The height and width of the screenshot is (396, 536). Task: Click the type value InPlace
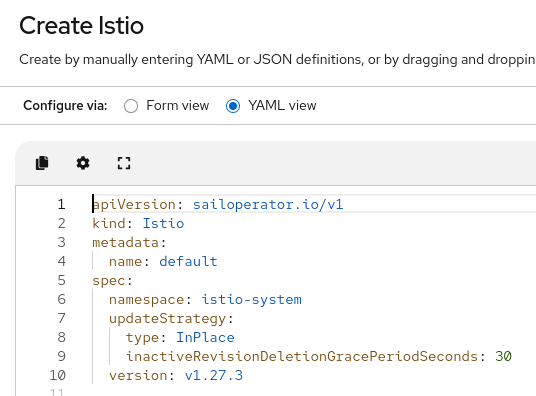tap(205, 338)
